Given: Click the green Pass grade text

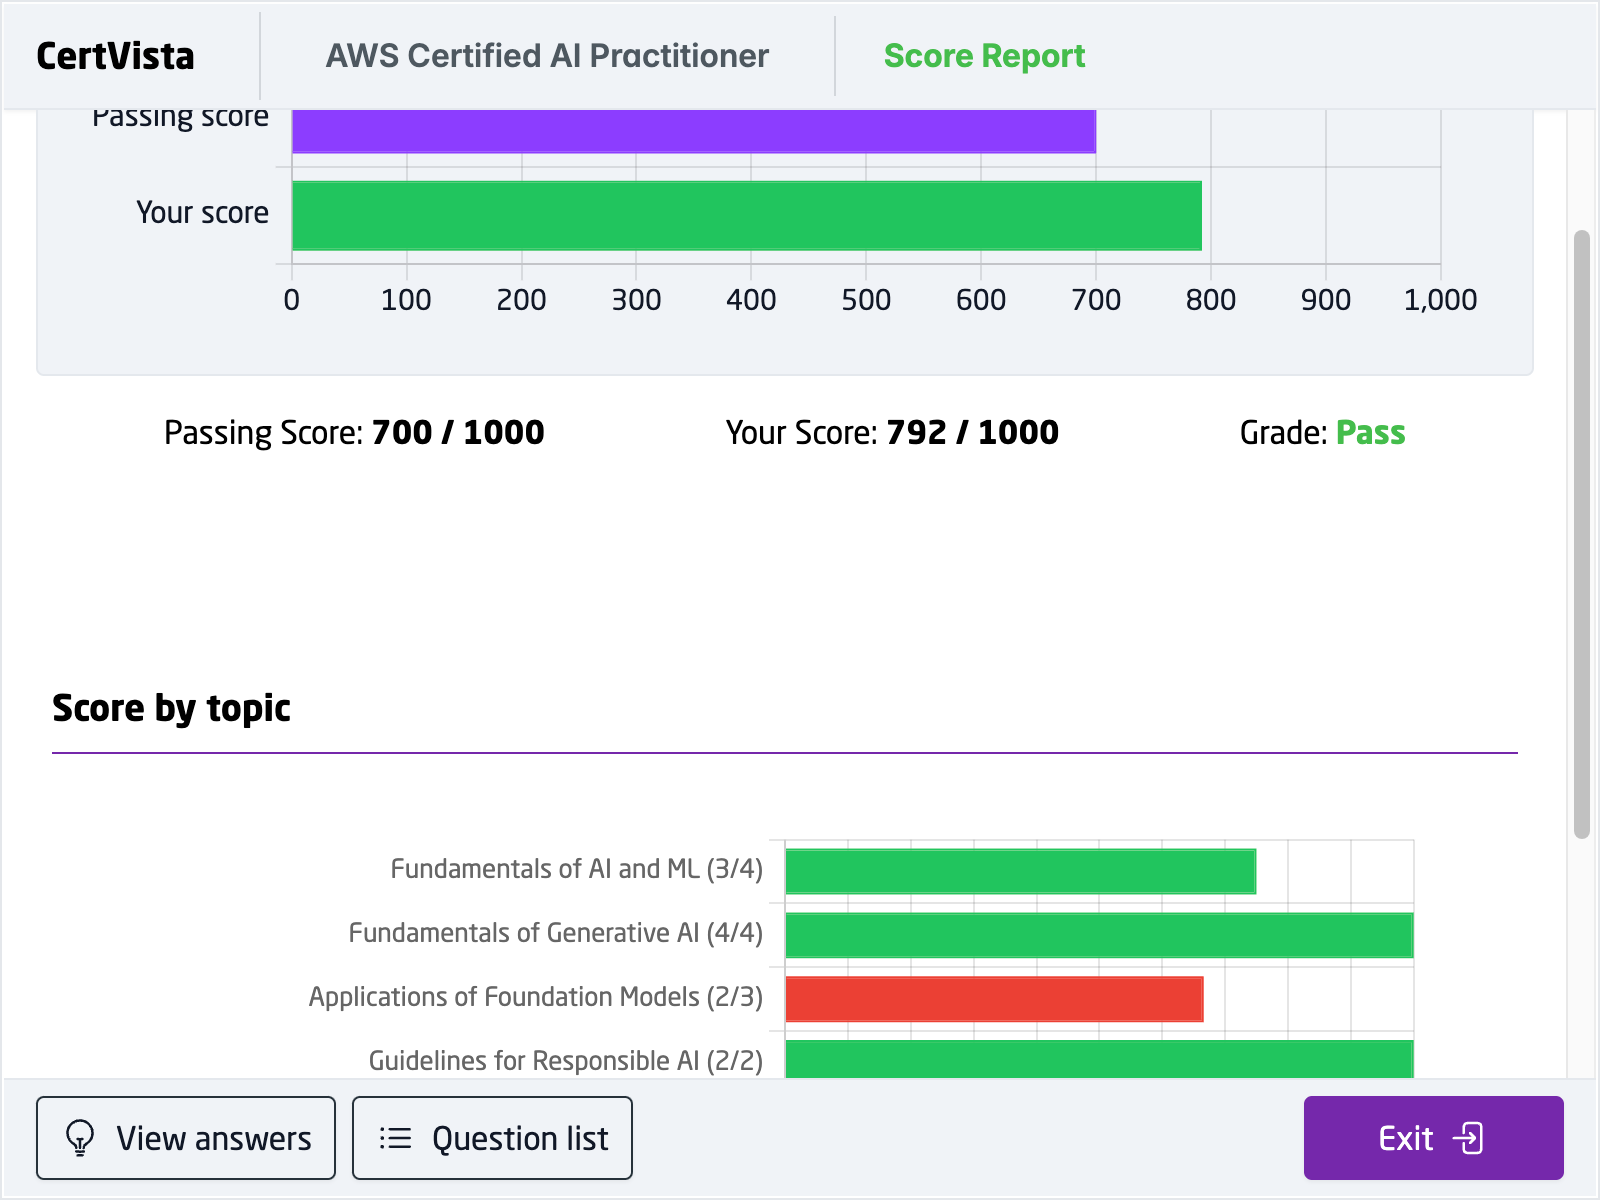Looking at the screenshot, I should point(1370,433).
